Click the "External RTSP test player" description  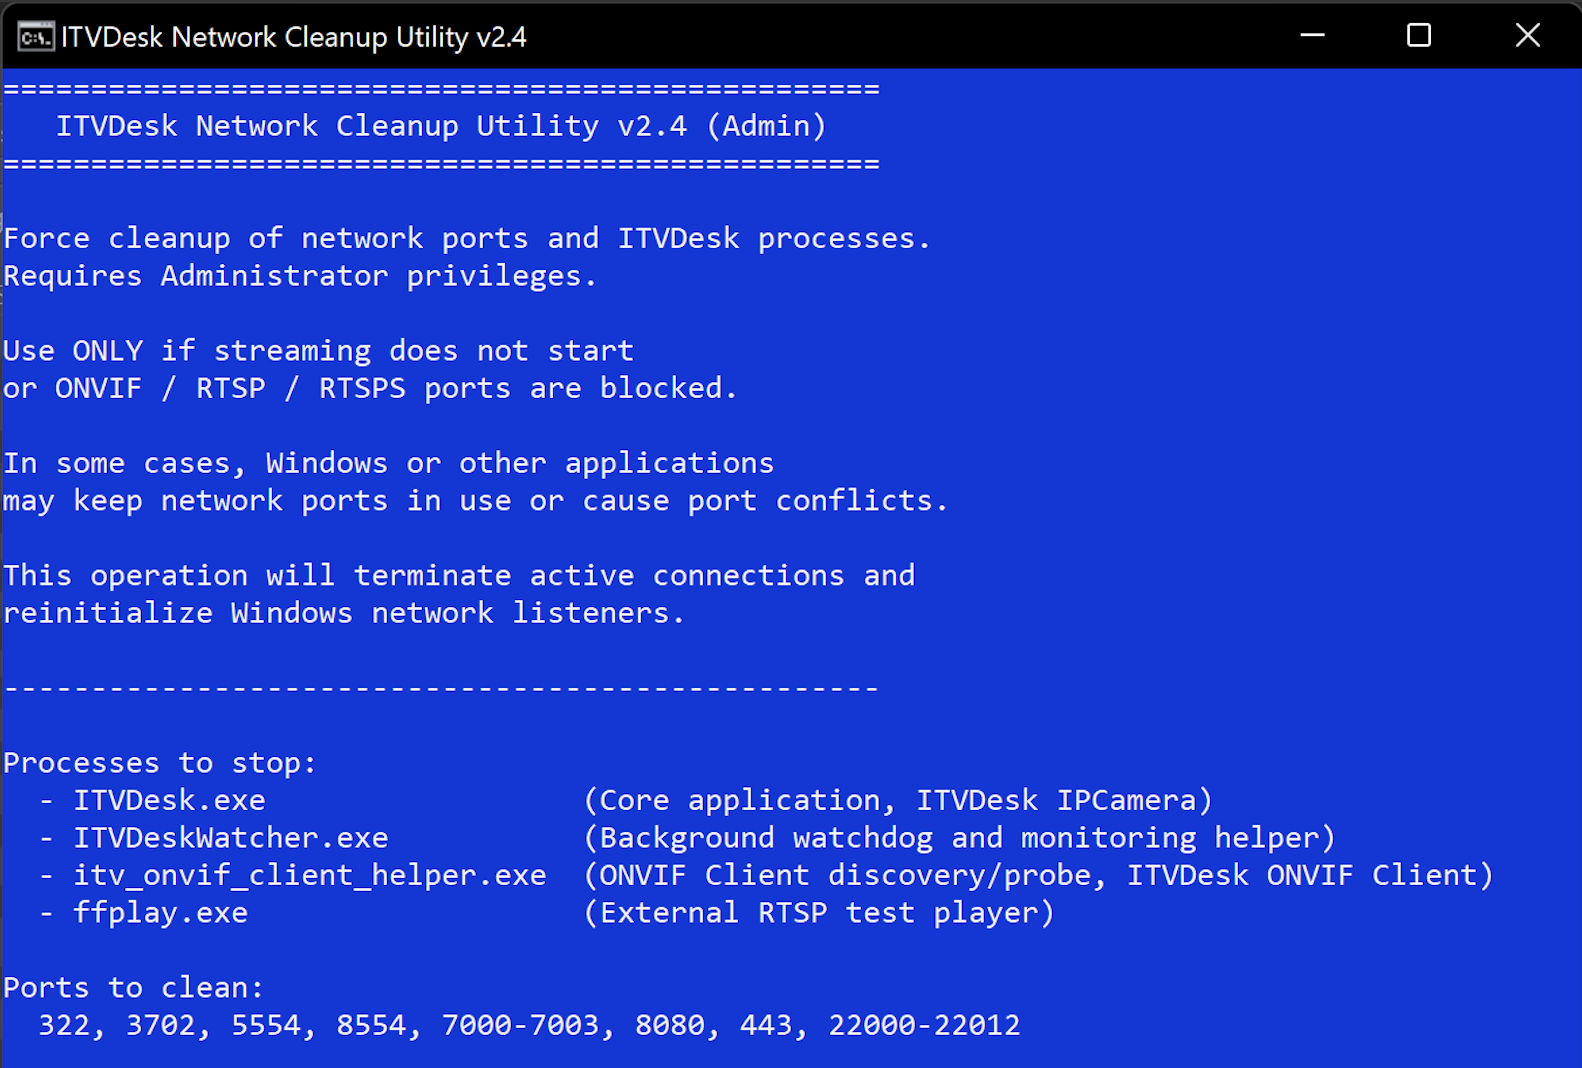click(819, 913)
